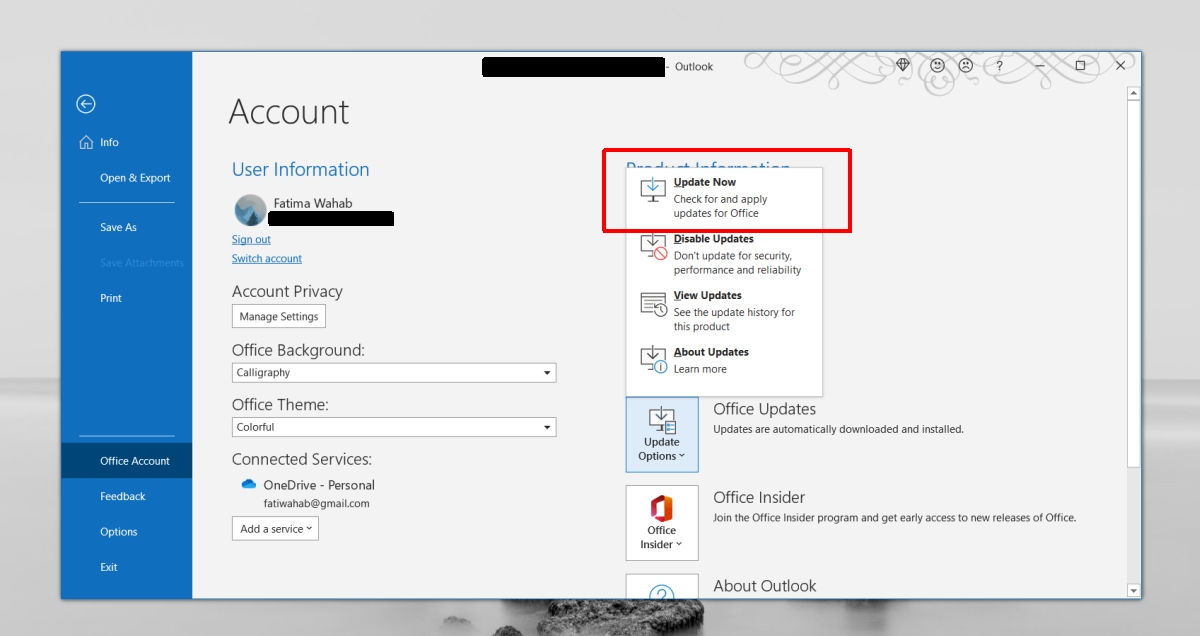1200x636 pixels.
Task: Choose View Updates menu entry
Action: pyautogui.click(x=724, y=311)
